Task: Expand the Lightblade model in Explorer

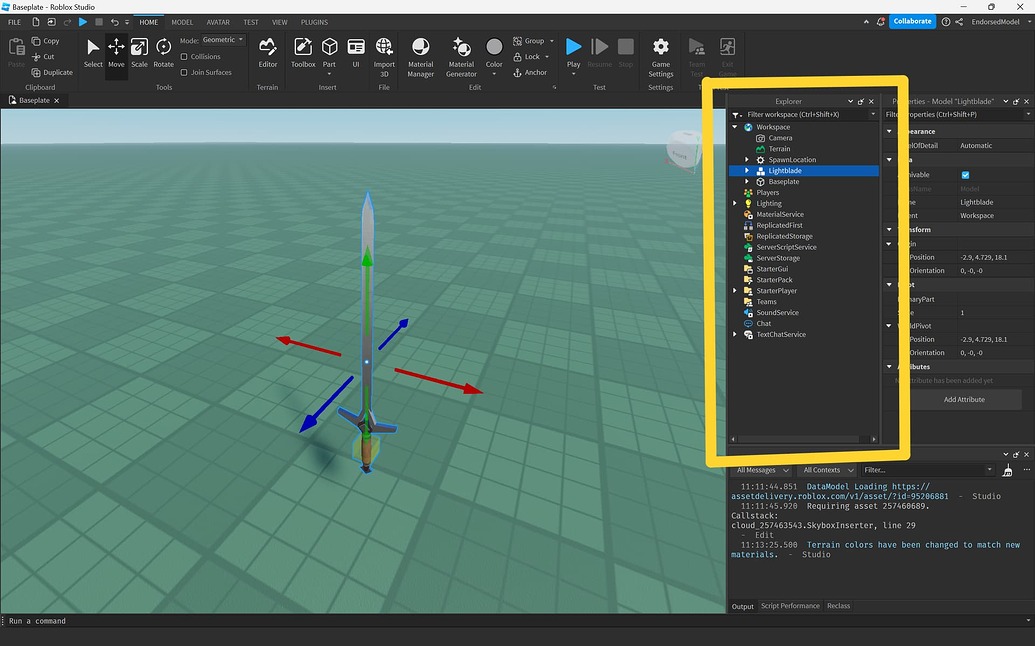Action: [x=745, y=170]
